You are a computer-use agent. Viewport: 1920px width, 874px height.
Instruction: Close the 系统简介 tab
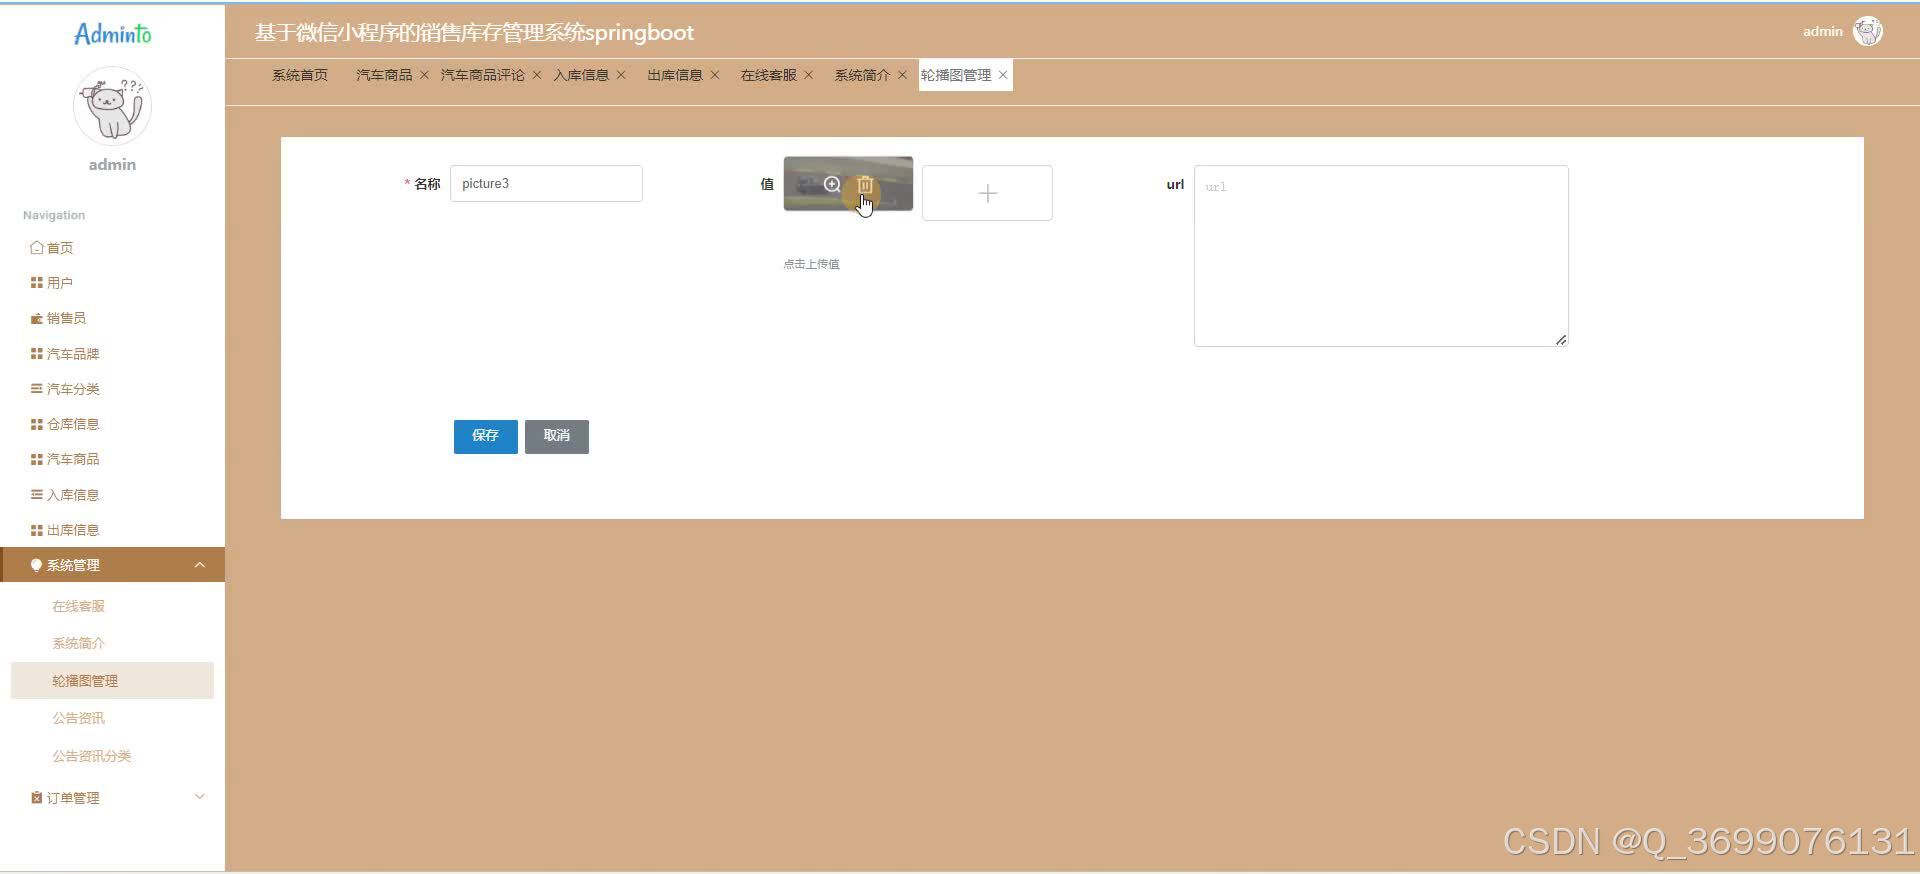pyautogui.click(x=902, y=75)
